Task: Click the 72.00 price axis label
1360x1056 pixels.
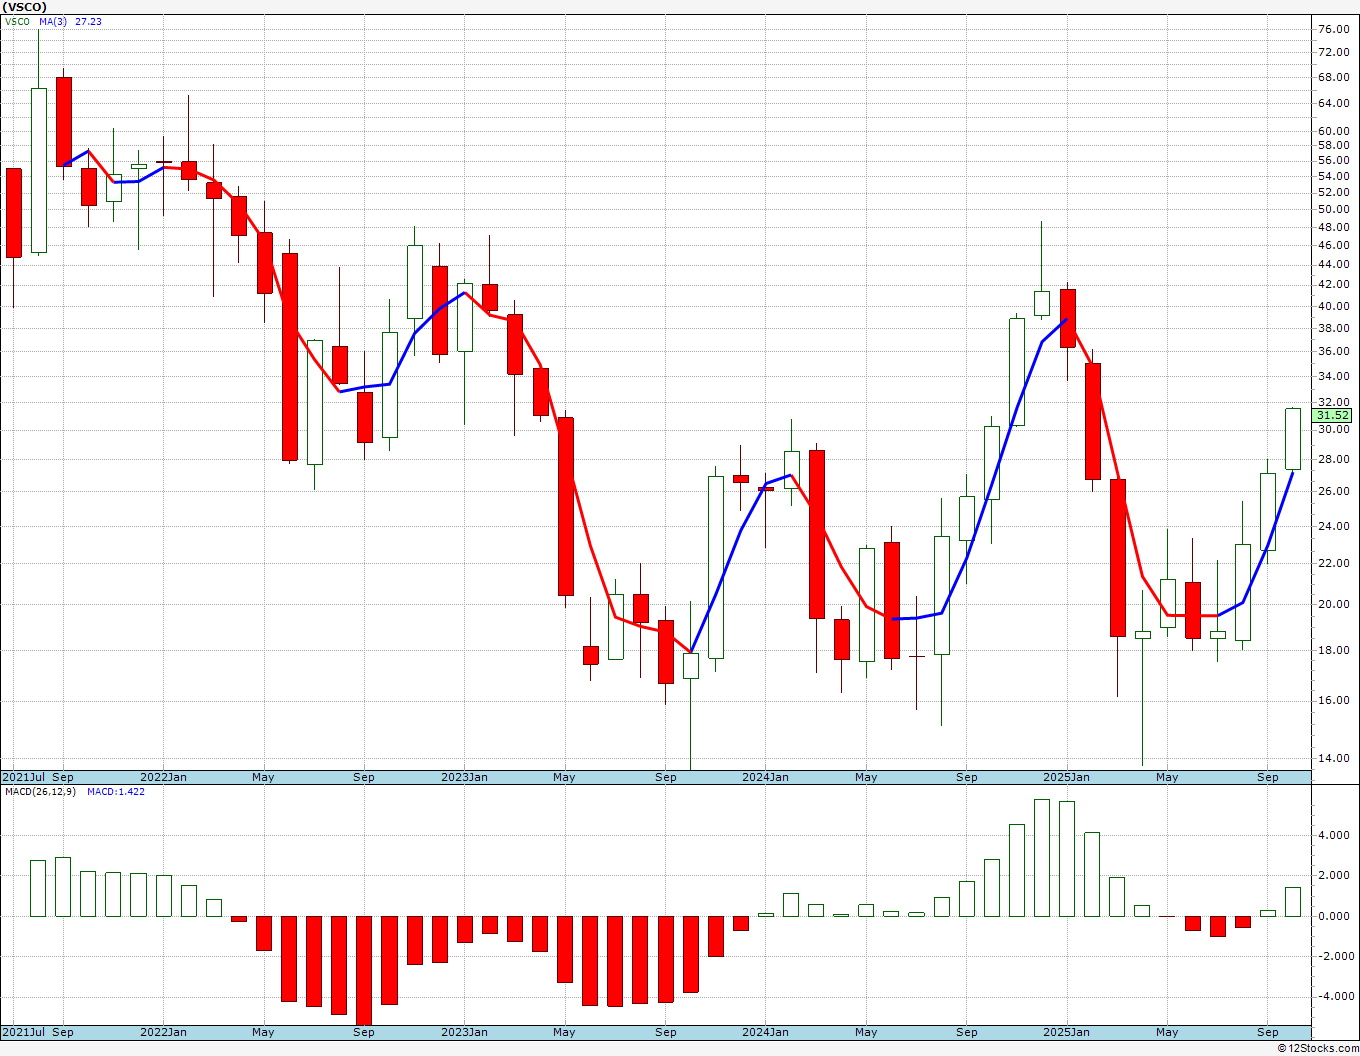Action: pyautogui.click(x=1333, y=52)
